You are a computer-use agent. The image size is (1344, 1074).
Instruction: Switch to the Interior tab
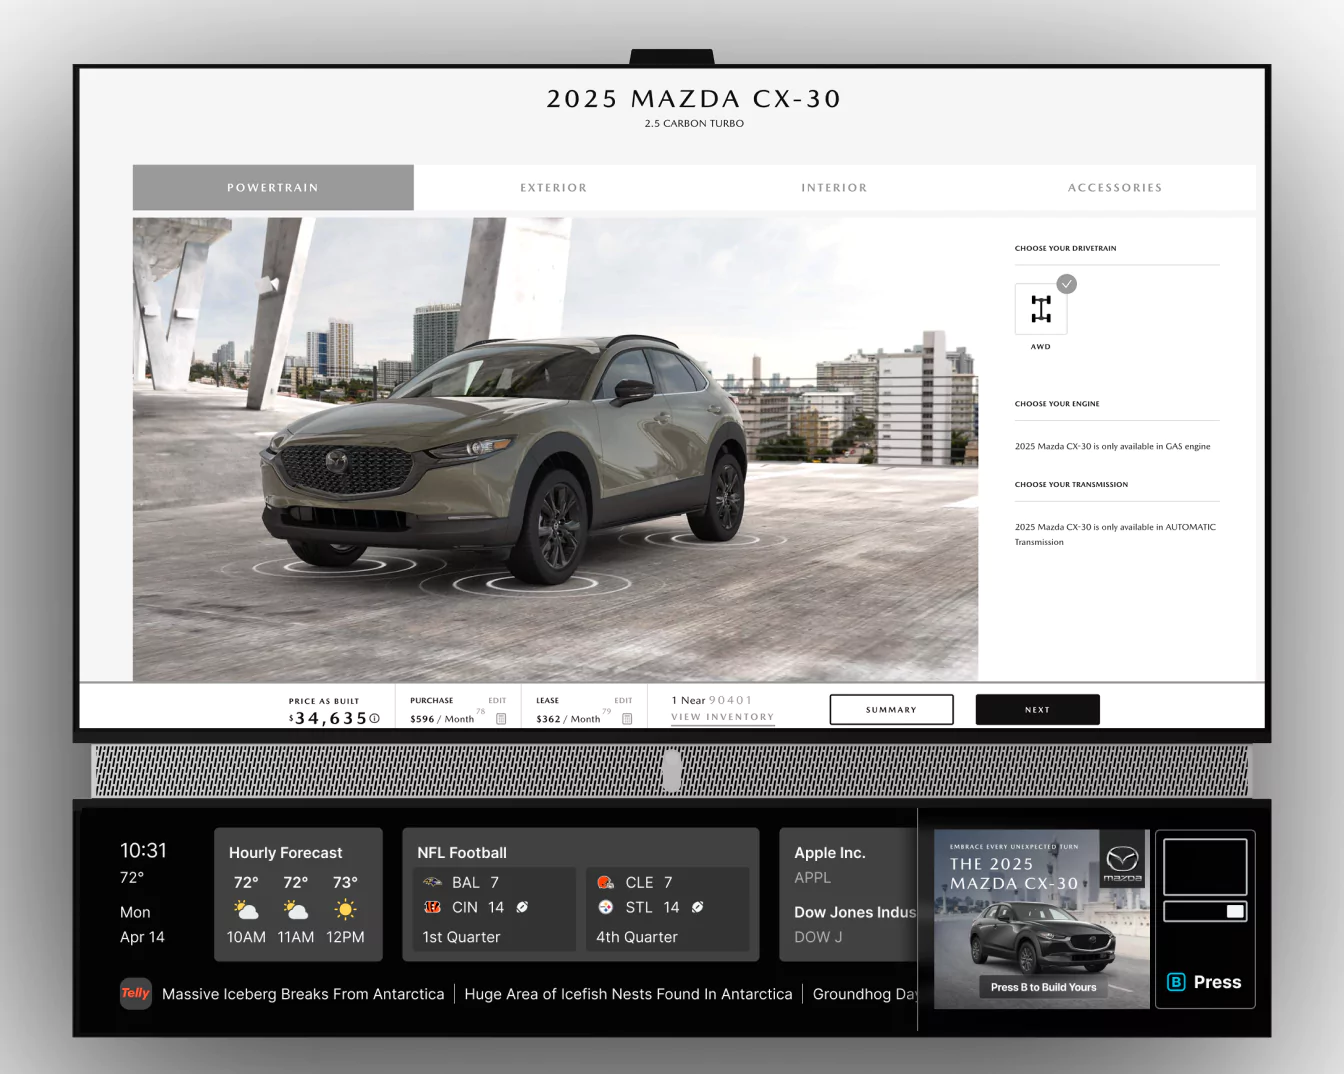(834, 187)
